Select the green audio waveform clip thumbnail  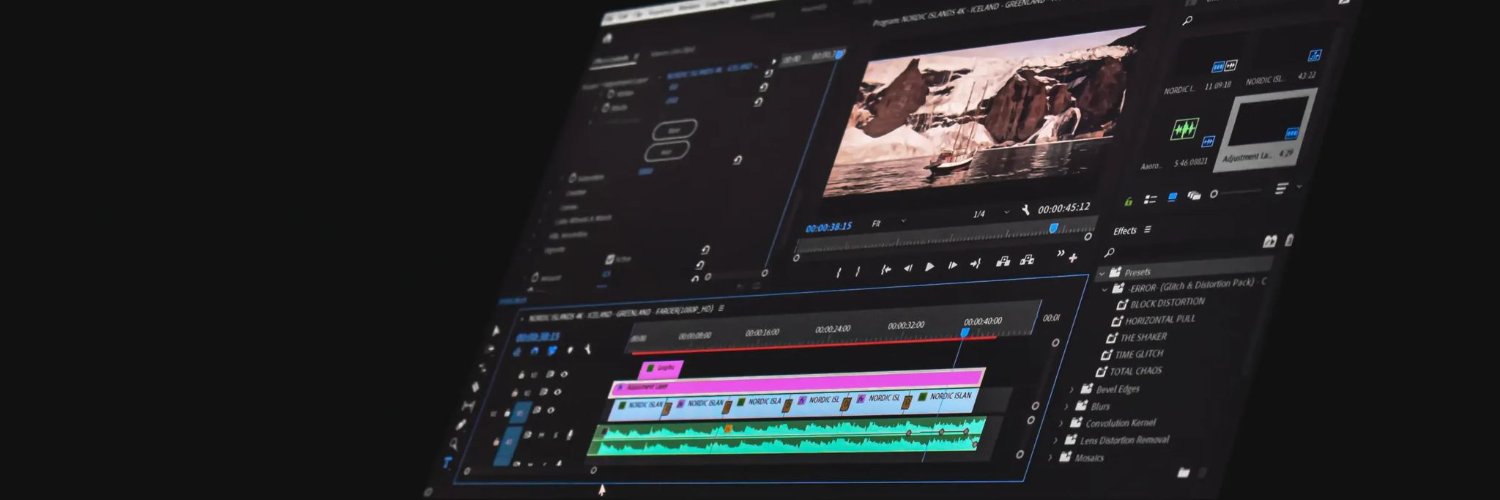(1185, 129)
